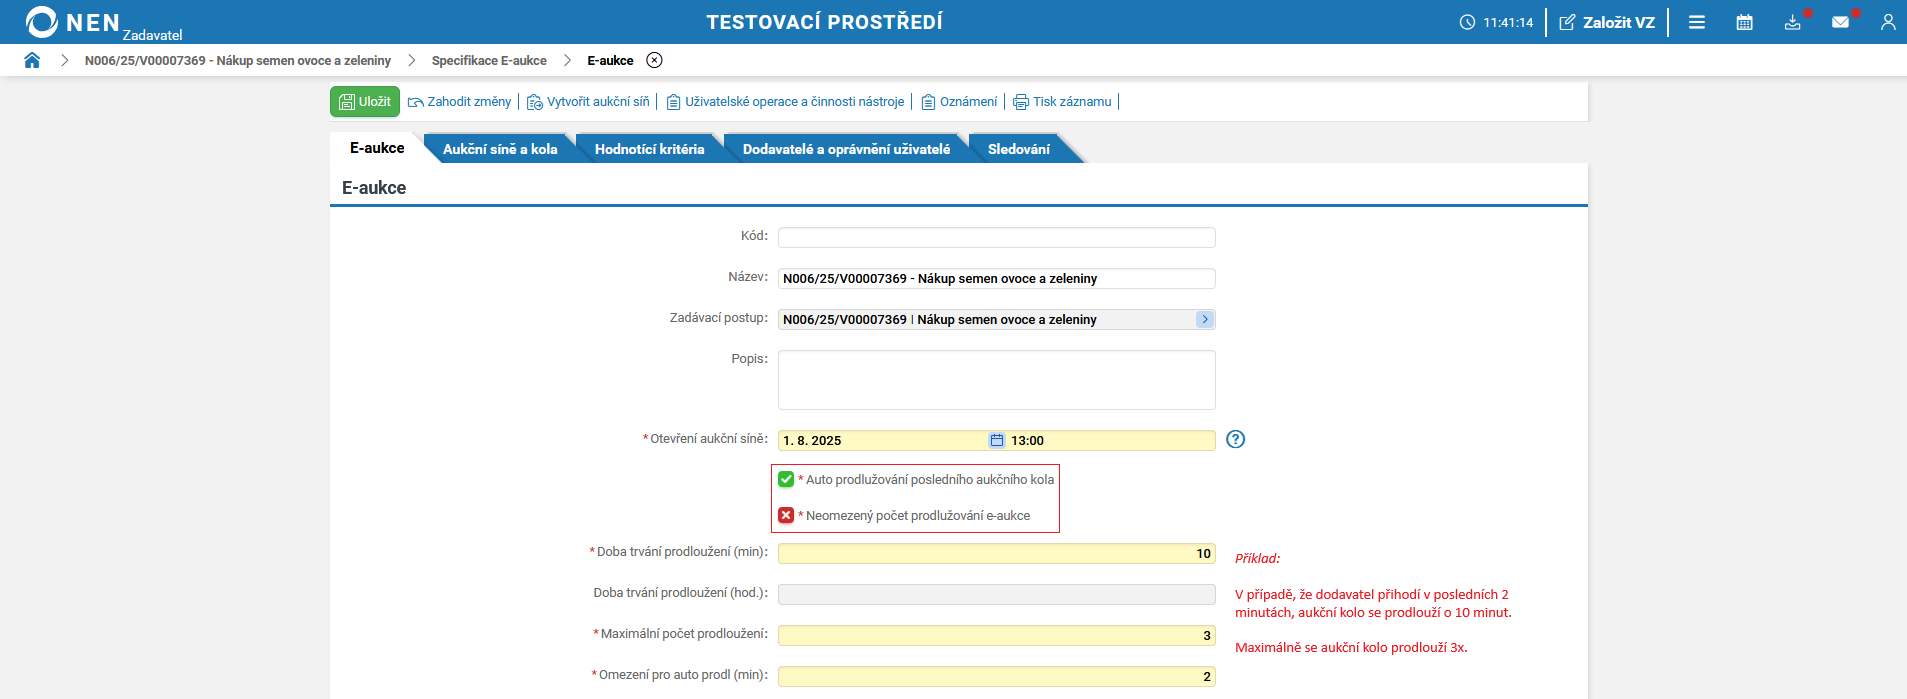Enable Neomezený počet prodlužování e-aukce

pos(786,515)
